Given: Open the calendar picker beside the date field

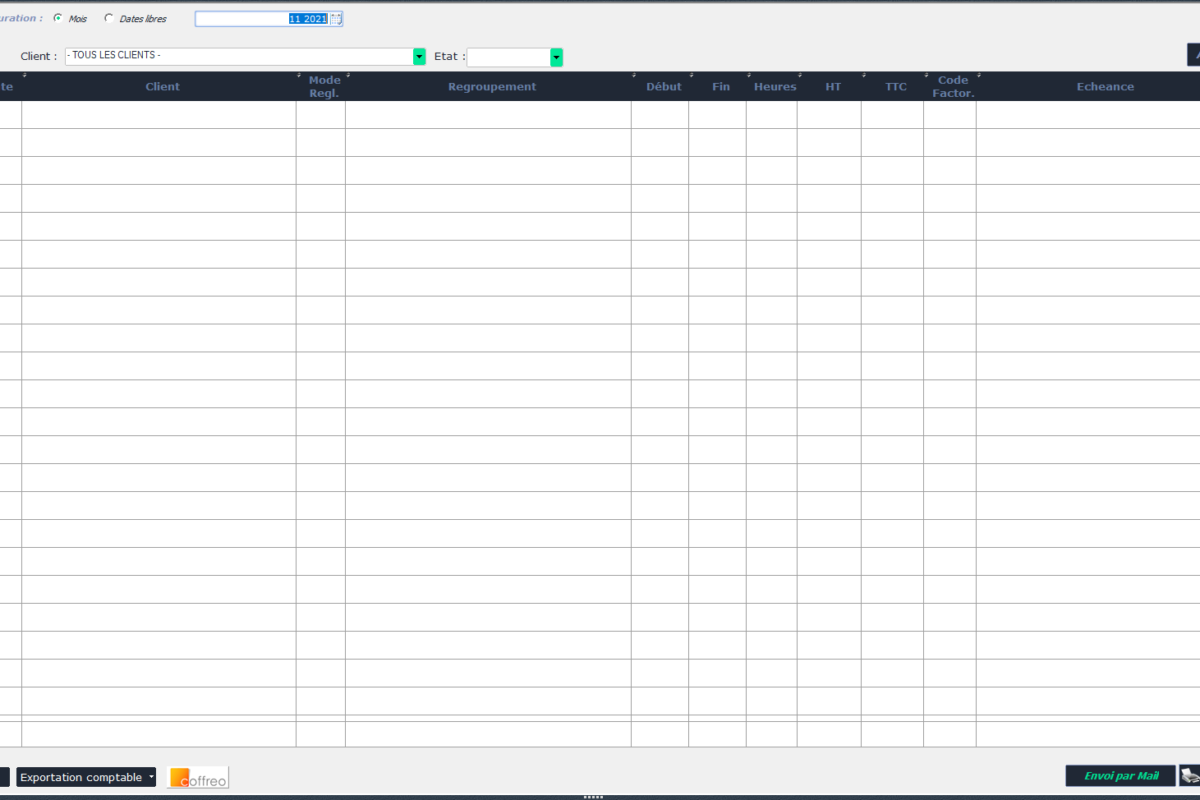Looking at the screenshot, I should [336, 19].
